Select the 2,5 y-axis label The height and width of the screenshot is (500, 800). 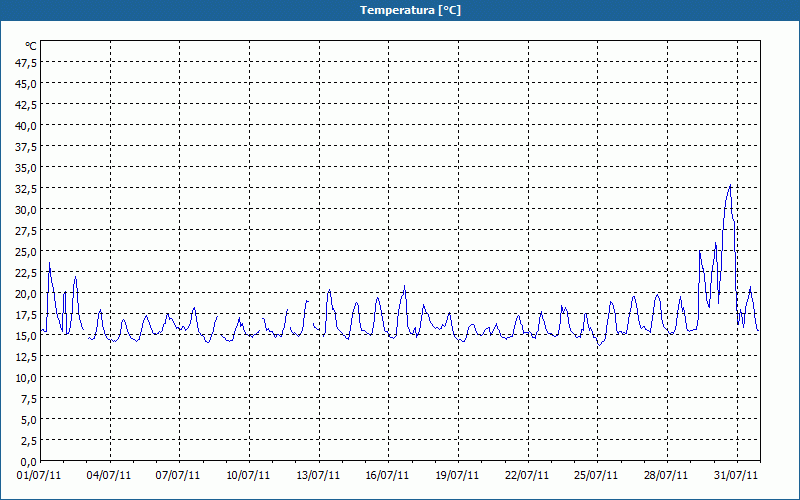[28, 441]
